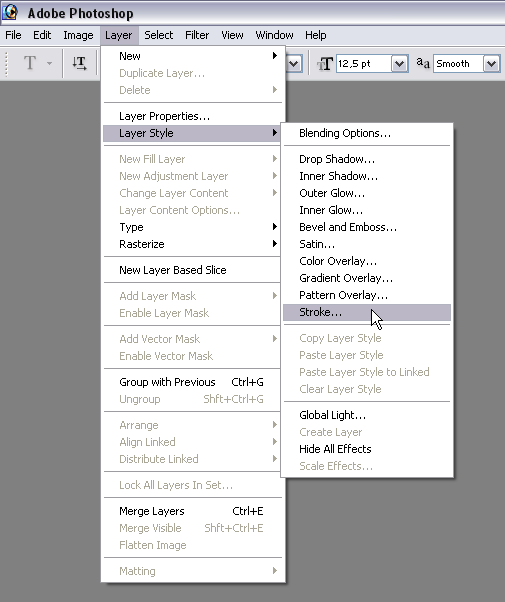Click the Smooth anti-aliasing field
The height and width of the screenshot is (602, 505).
click(459, 64)
